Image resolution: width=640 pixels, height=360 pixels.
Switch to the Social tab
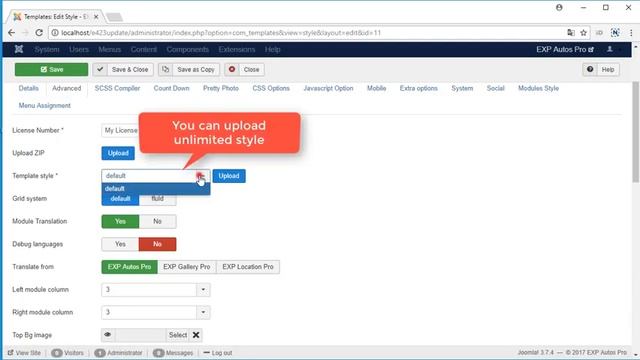(496, 88)
